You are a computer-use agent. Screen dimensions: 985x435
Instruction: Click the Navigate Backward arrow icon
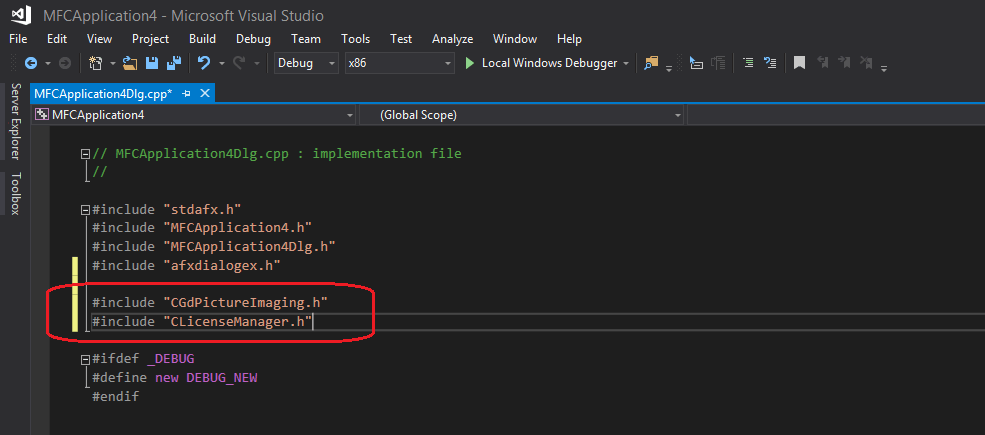pyautogui.click(x=30, y=63)
